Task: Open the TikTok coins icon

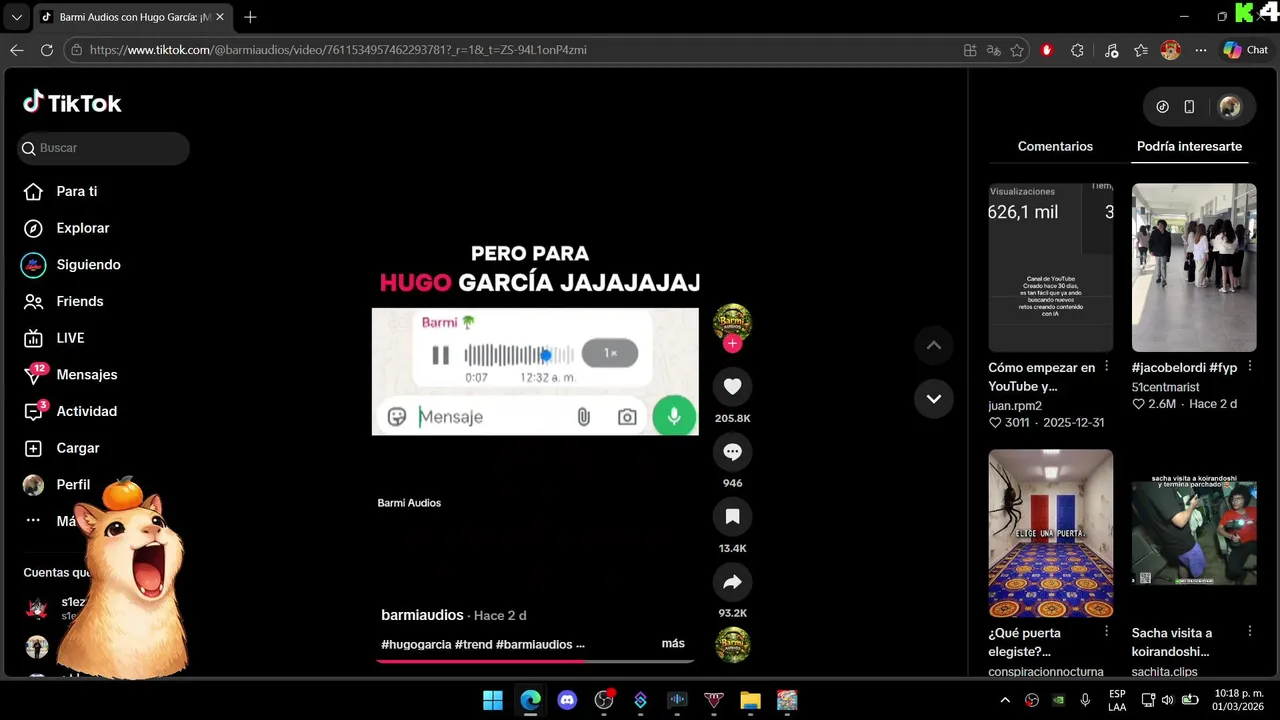Action: (1162, 107)
